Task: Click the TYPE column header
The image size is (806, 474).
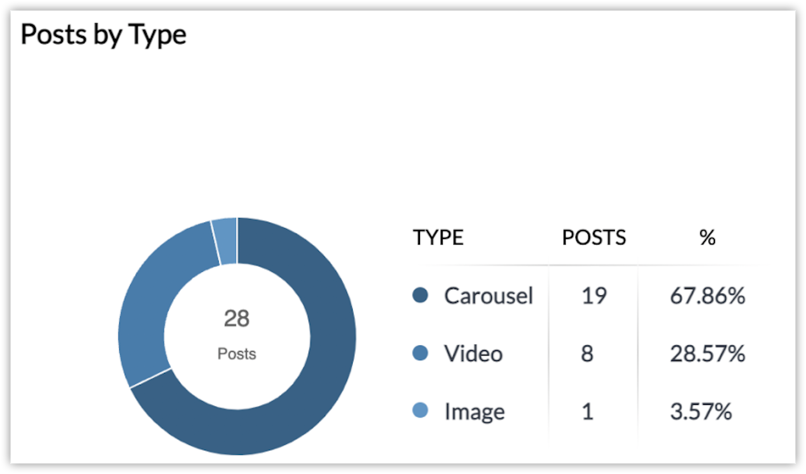Action: pyautogui.click(x=438, y=238)
